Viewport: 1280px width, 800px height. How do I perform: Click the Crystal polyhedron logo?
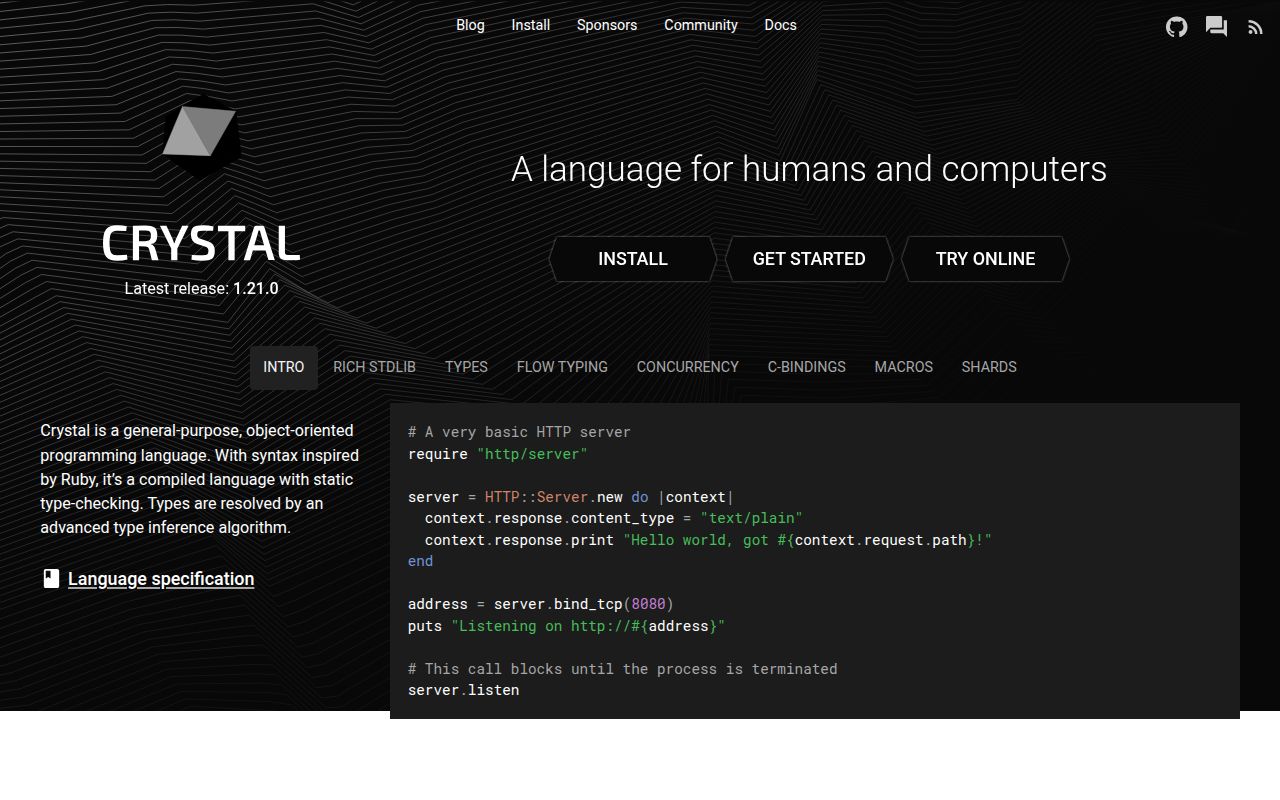(200, 136)
